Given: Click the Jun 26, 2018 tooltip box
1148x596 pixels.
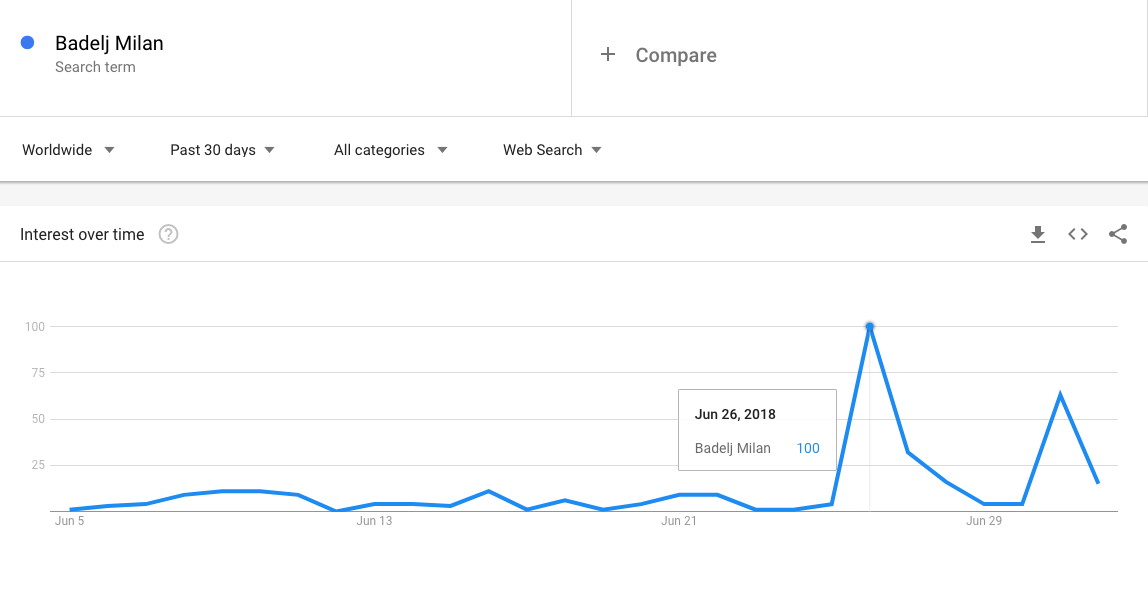Looking at the screenshot, I should (x=757, y=430).
